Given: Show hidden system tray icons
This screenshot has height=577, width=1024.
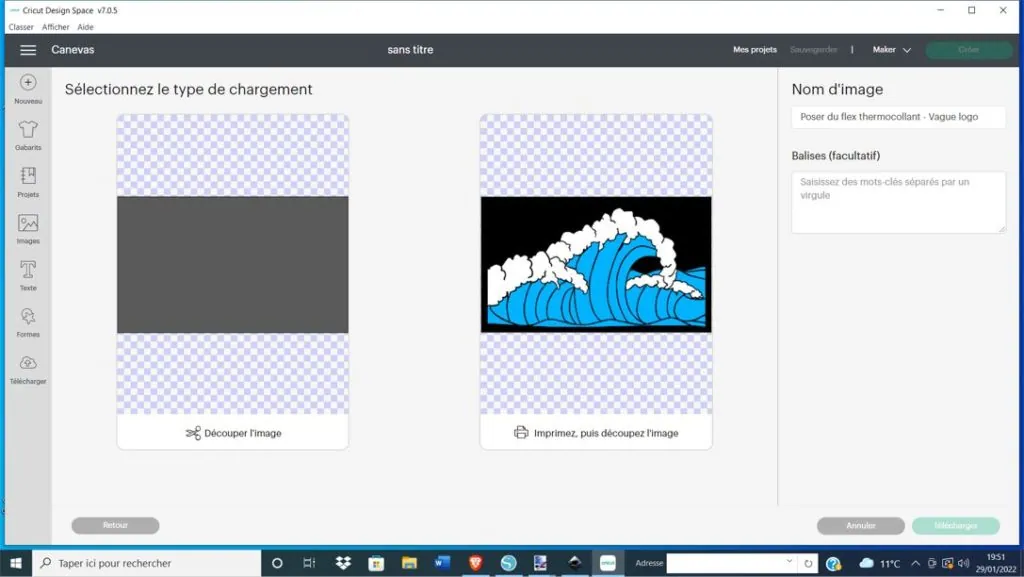Looking at the screenshot, I should 916,563.
